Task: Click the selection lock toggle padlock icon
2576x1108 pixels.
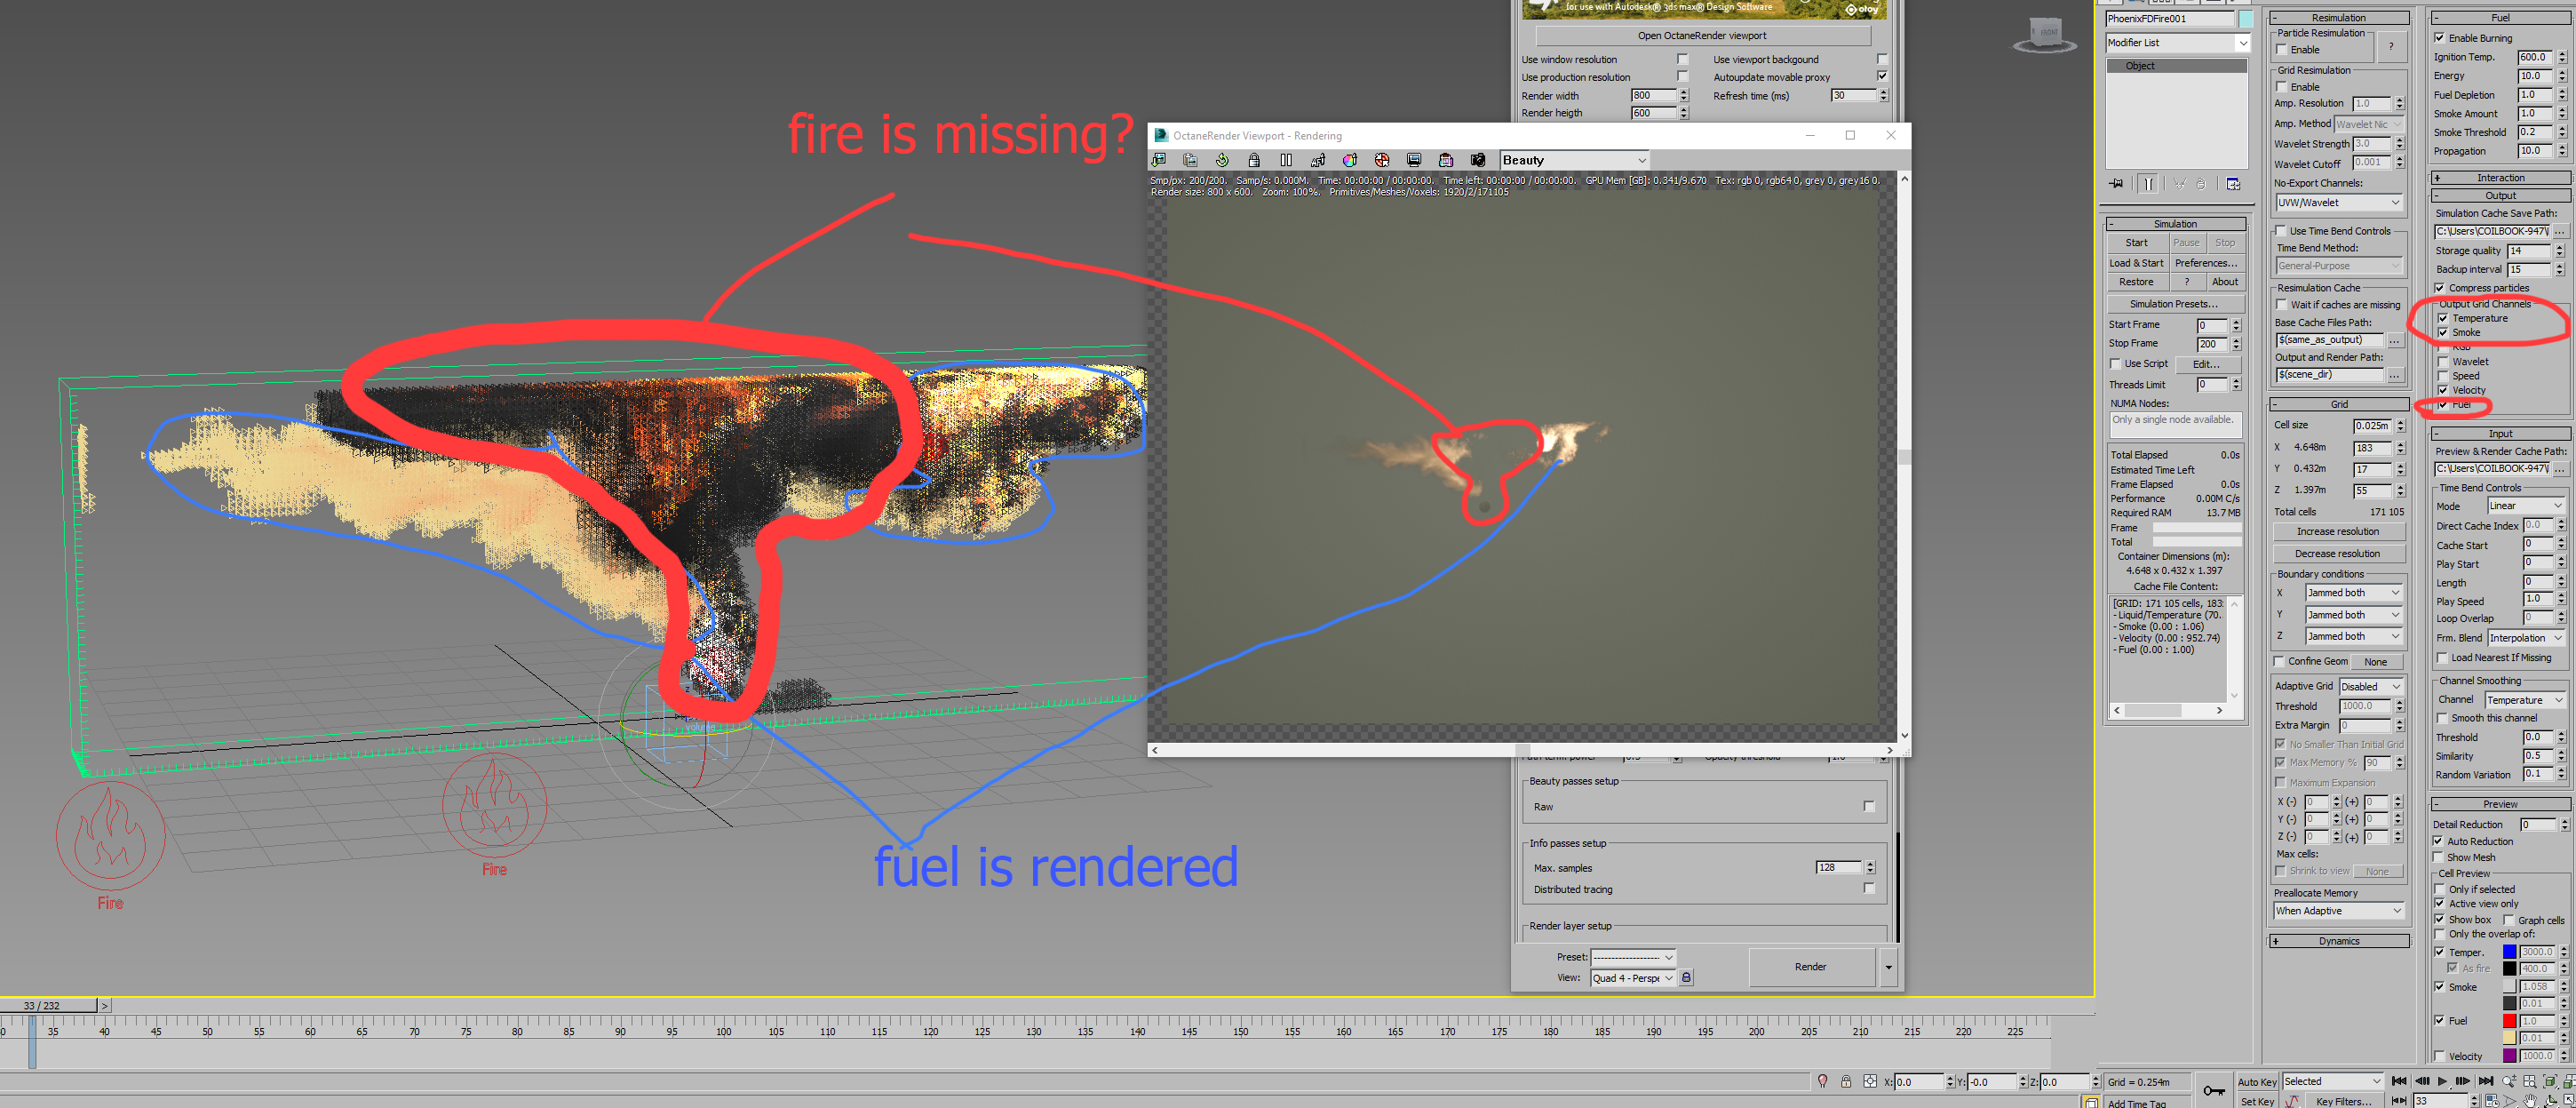Action: pyautogui.click(x=1846, y=1081)
